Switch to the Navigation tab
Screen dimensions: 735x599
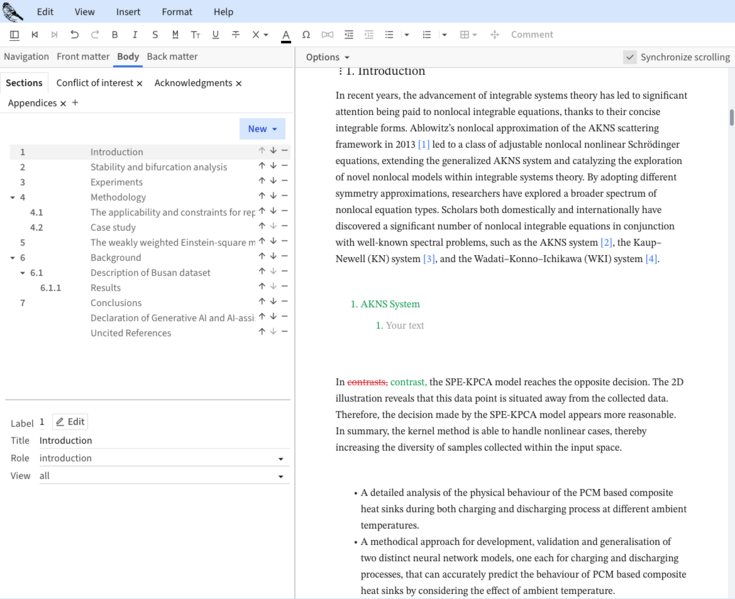(x=26, y=57)
